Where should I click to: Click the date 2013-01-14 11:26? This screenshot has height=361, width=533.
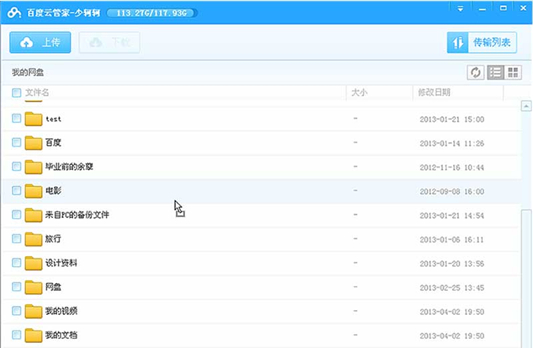[452, 143]
